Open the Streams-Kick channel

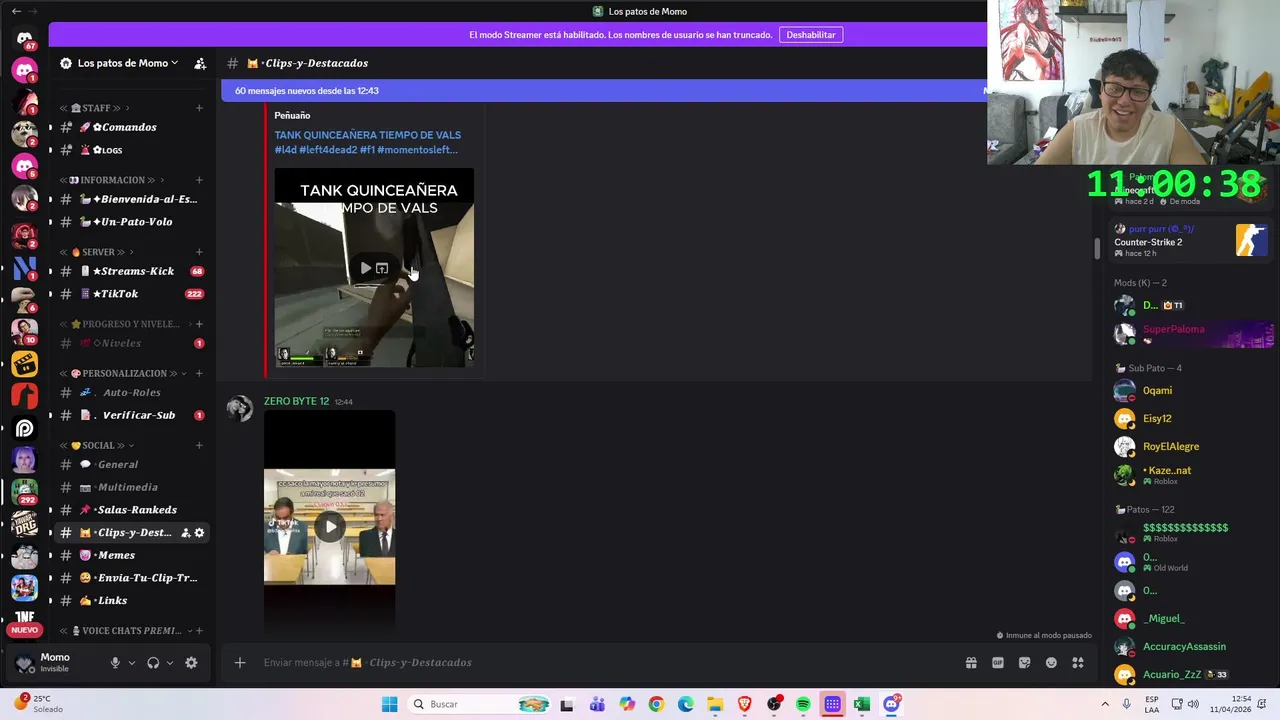131,271
